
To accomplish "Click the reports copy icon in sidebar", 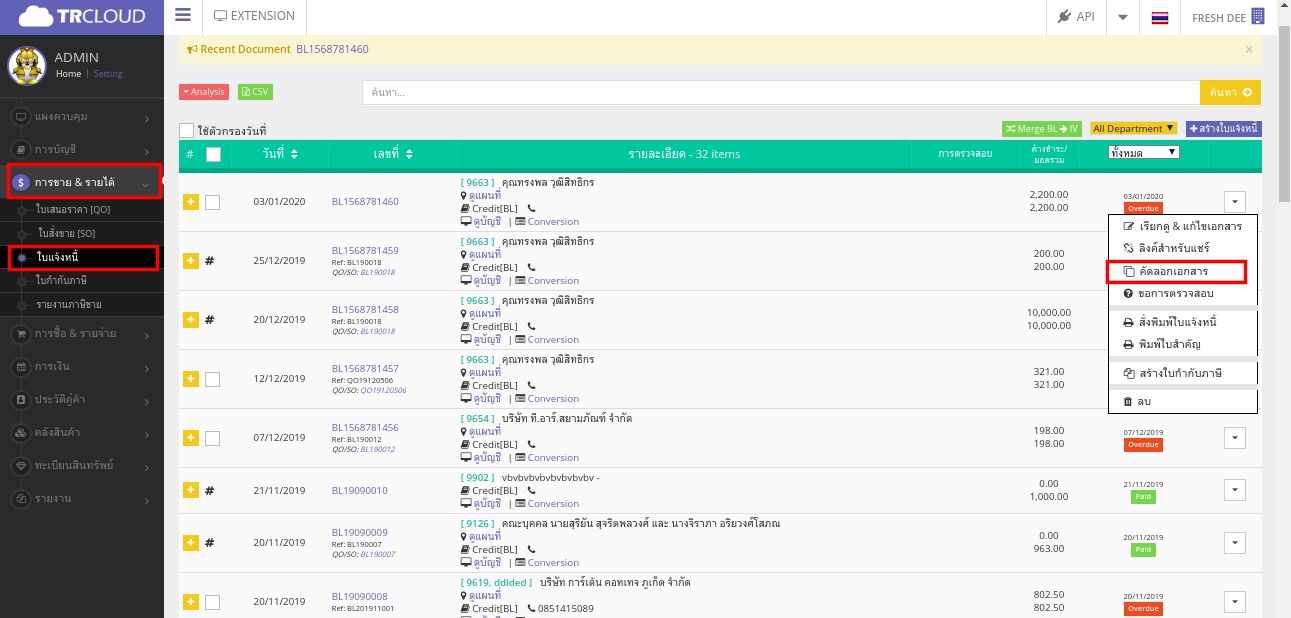I will tap(21, 498).
